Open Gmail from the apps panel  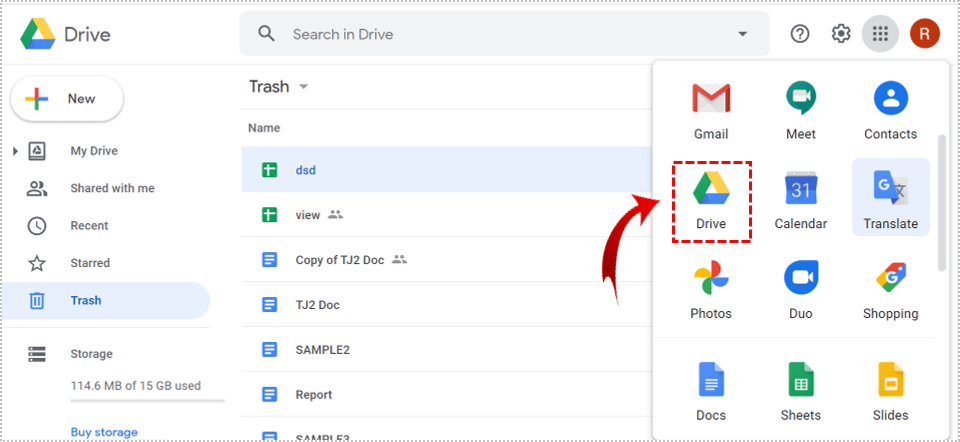click(x=711, y=109)
